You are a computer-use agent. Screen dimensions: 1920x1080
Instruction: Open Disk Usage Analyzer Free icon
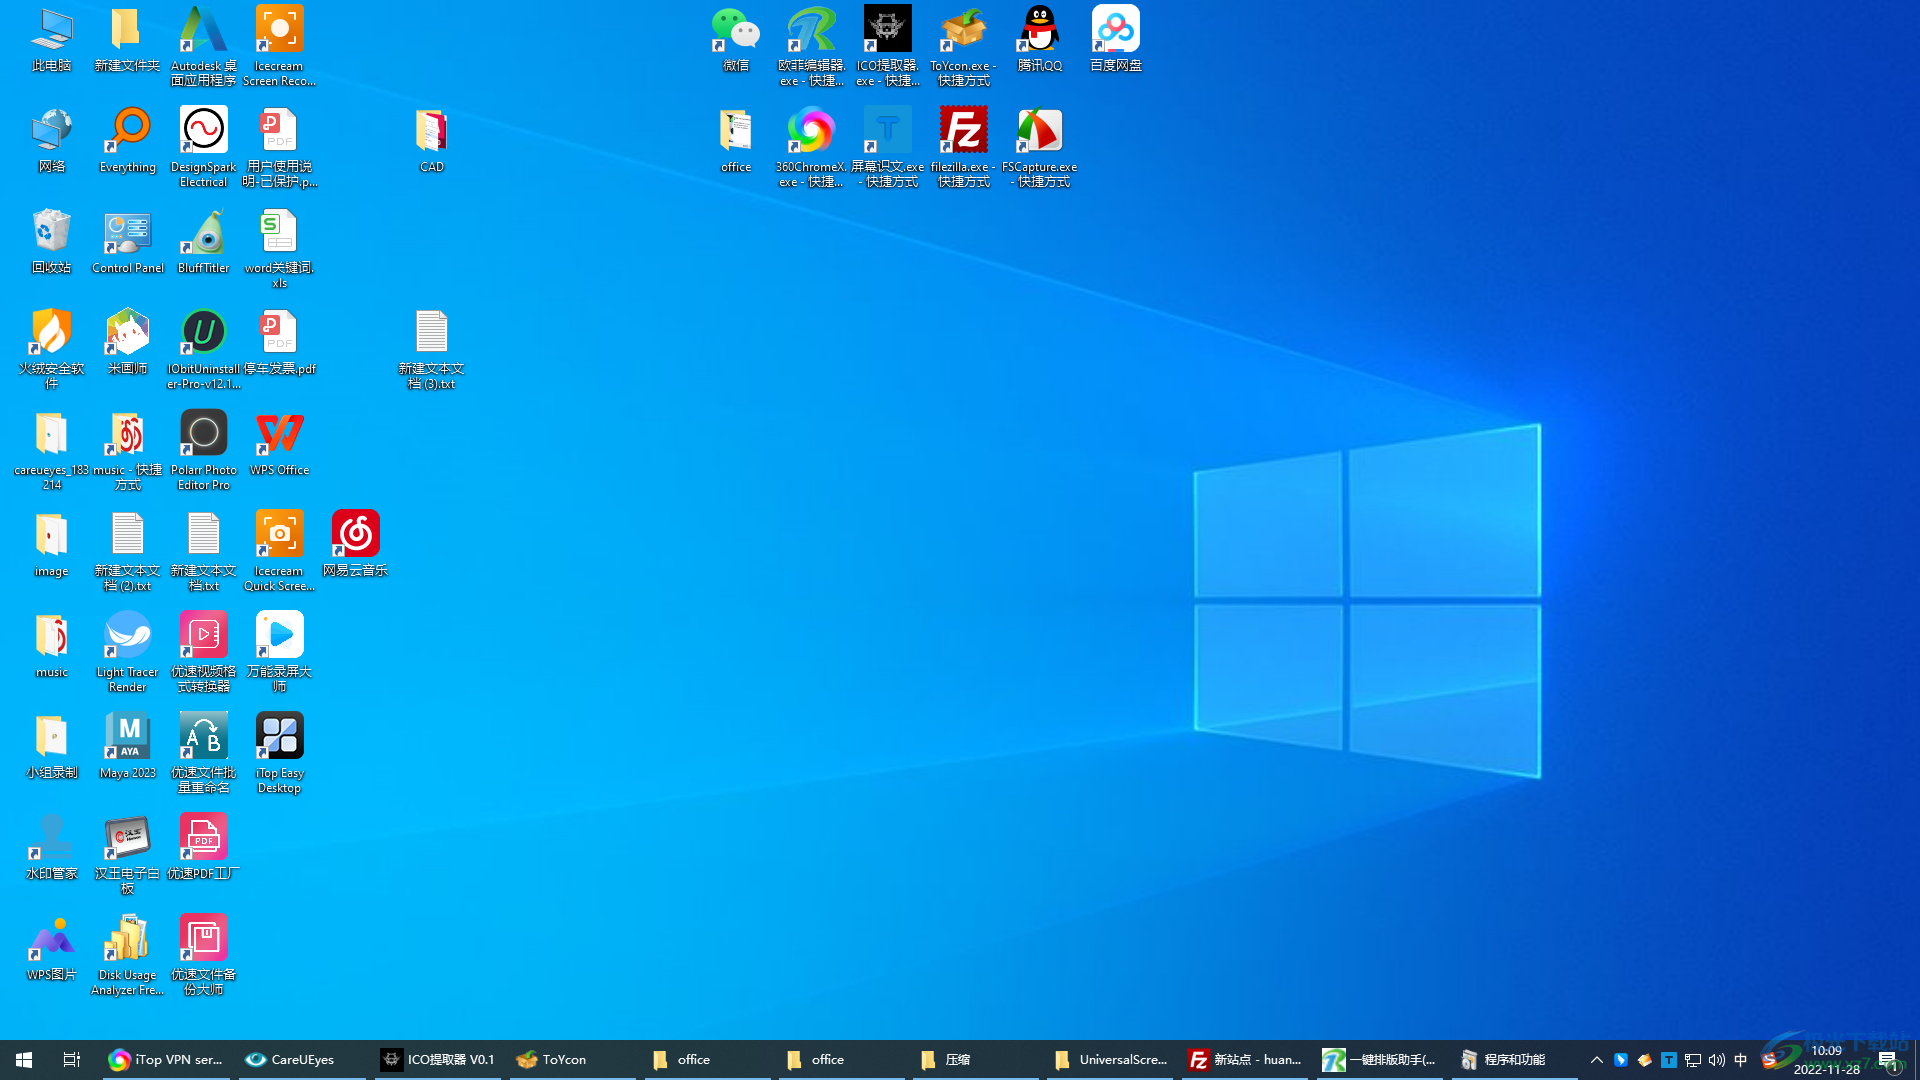128,955
